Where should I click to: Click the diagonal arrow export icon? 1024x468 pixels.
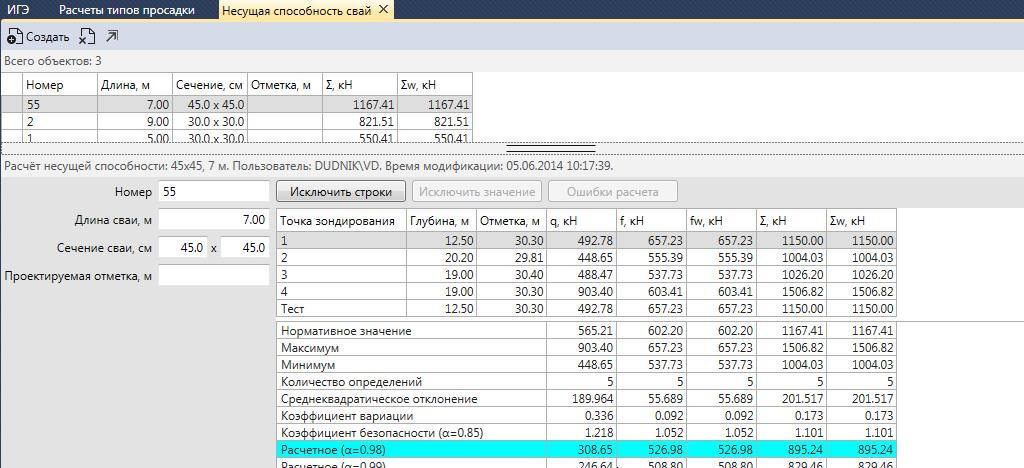point(112,37)
